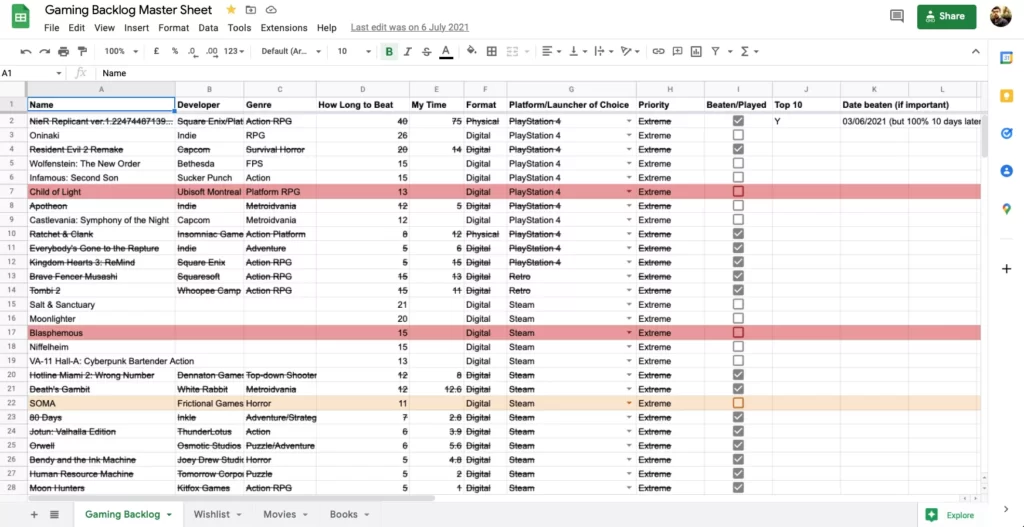Create a filter with funnel icon
The image size is (1024, 527).
715,51
